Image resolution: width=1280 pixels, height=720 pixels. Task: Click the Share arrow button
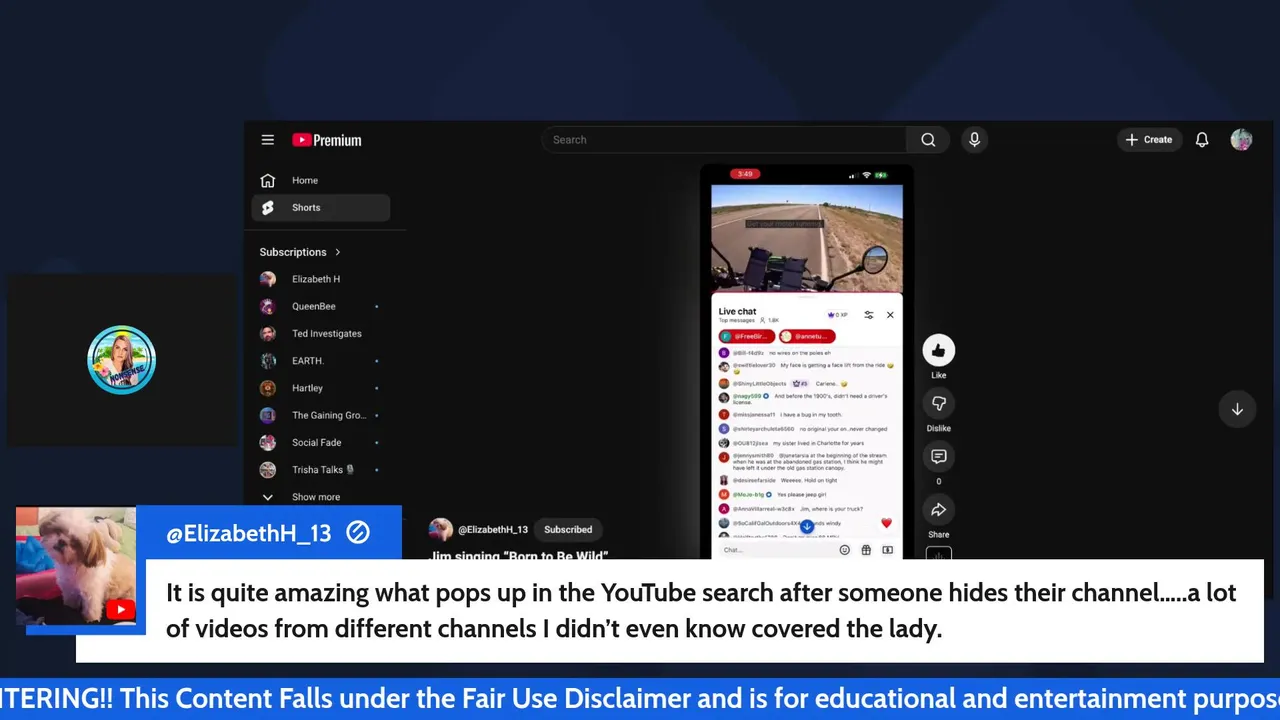tap(938, 510)
